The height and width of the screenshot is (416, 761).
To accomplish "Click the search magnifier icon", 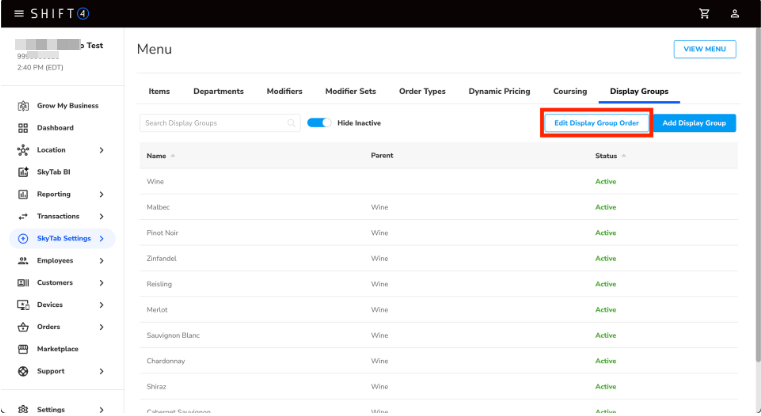I will coord(291,123).
